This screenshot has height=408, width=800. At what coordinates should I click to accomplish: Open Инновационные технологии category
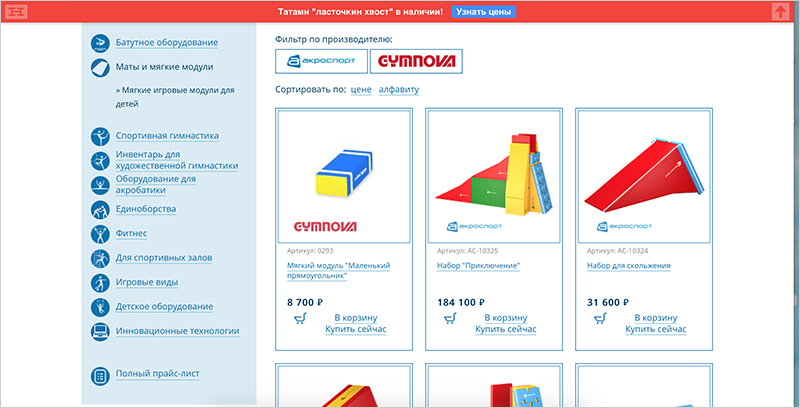pyautogui.click(x=178, y=331)
